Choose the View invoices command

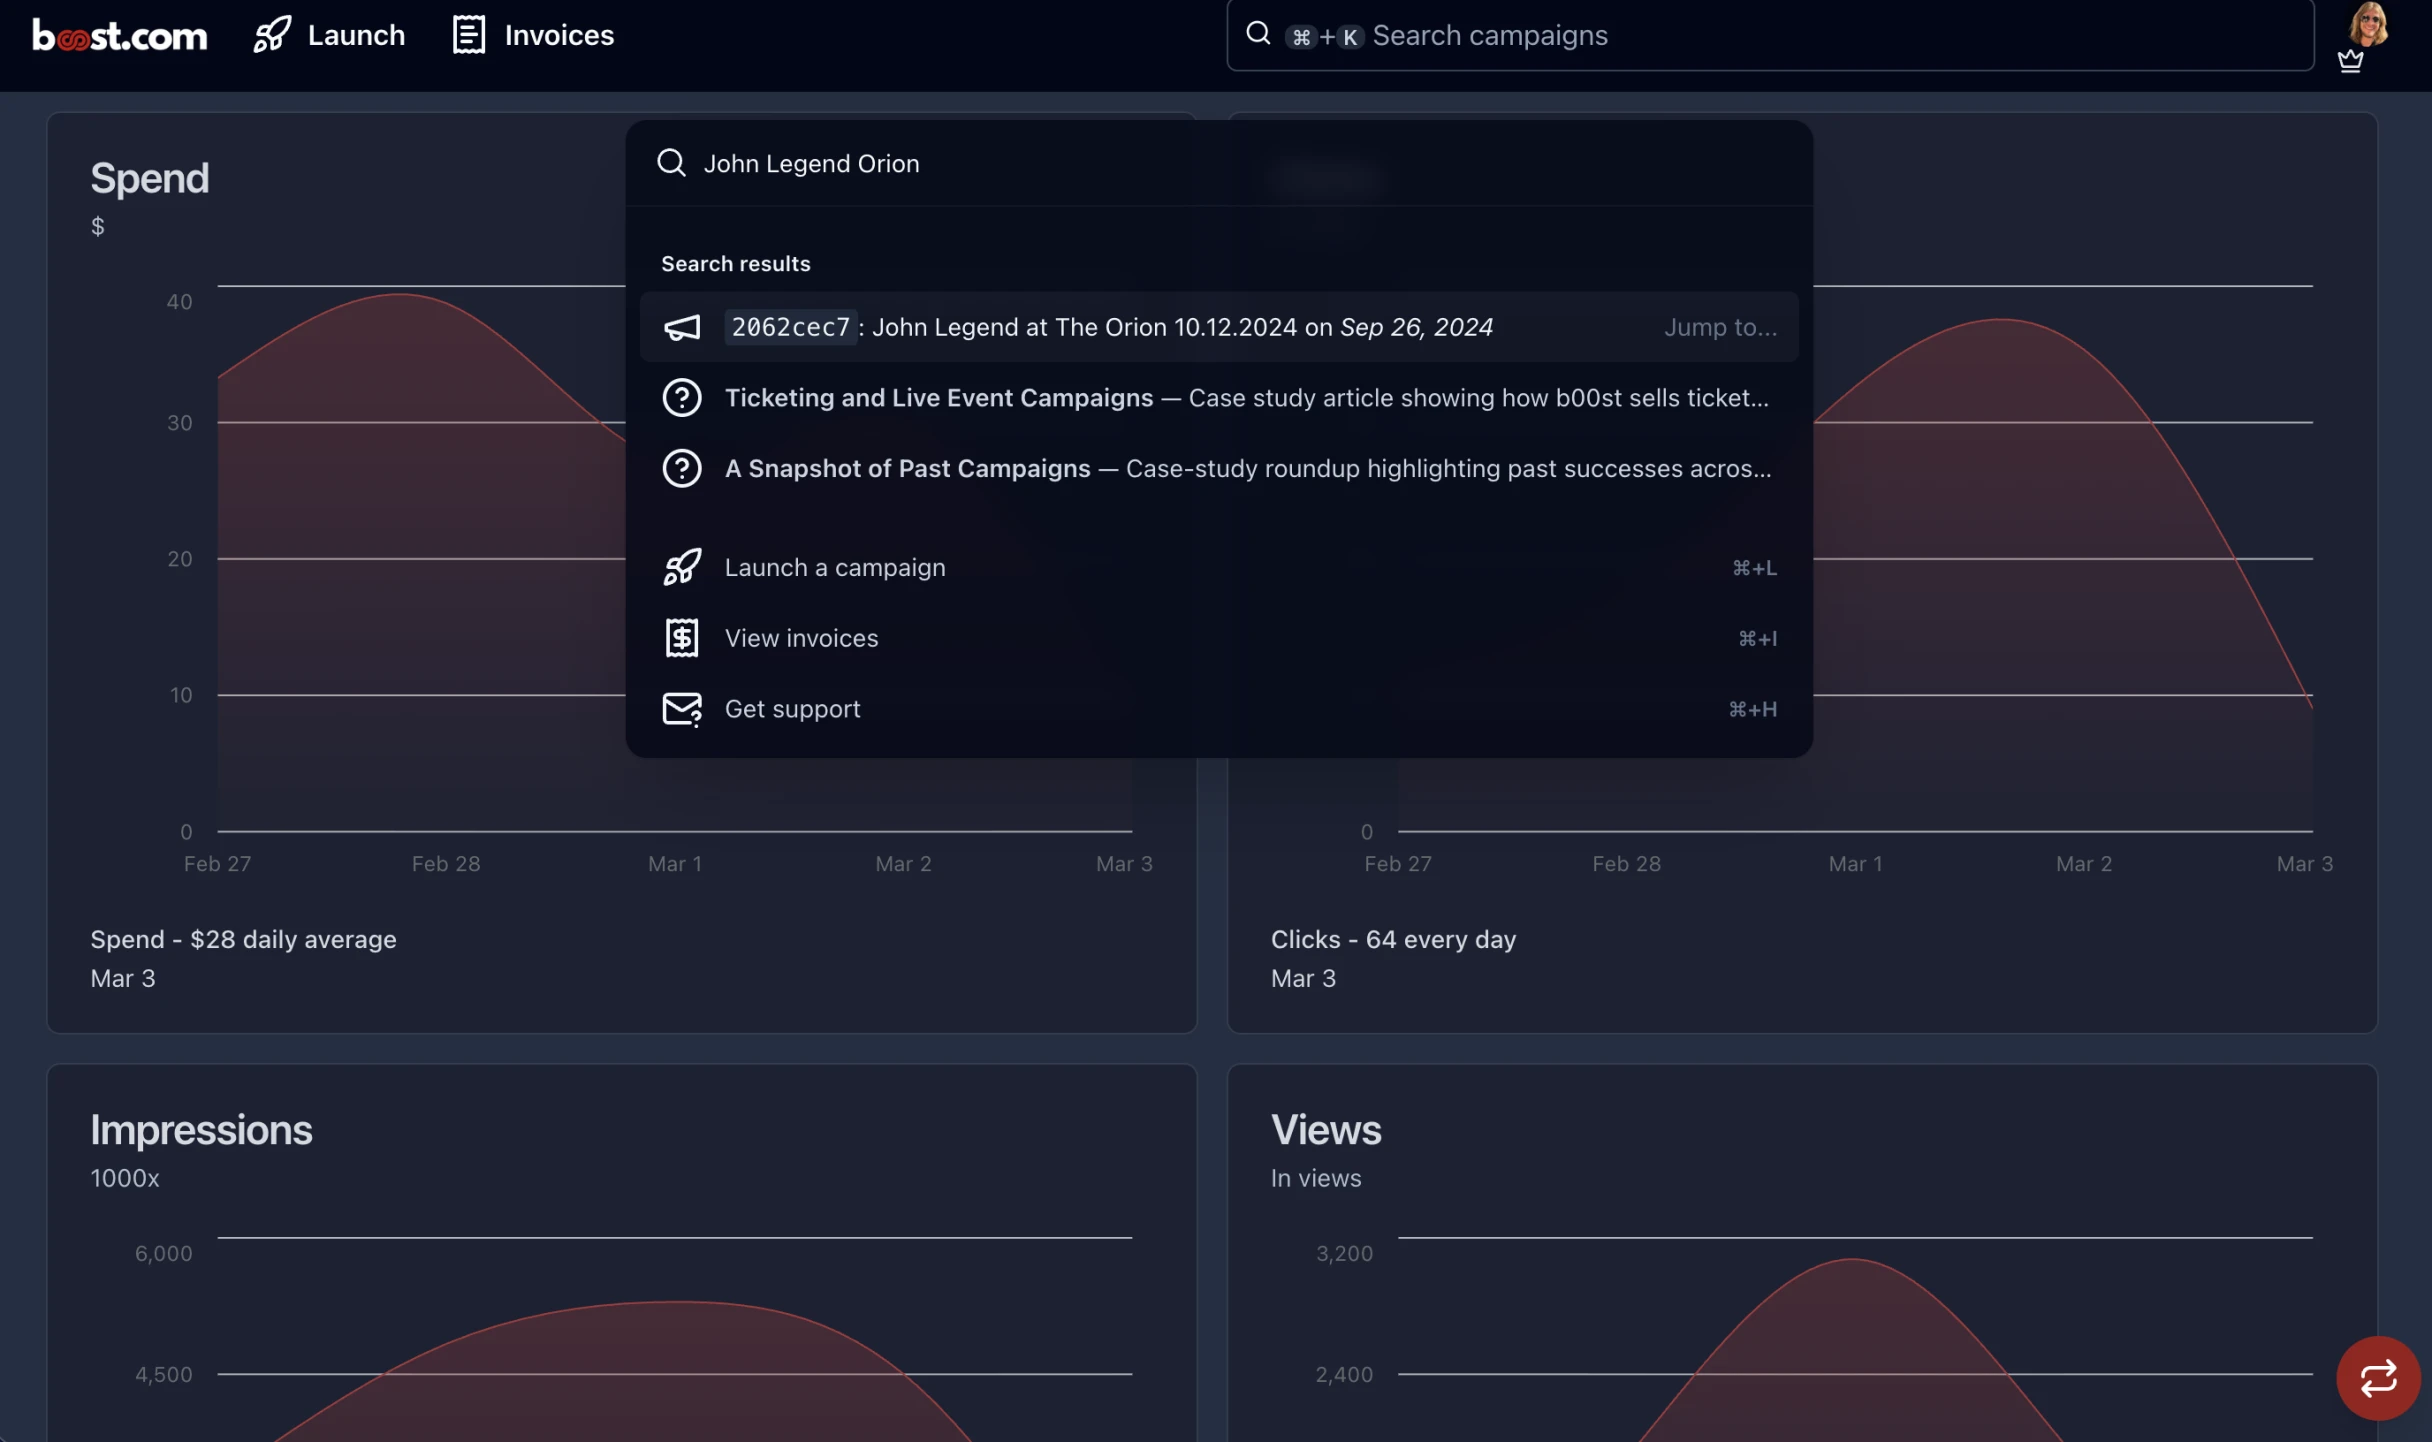click(801, 638)
